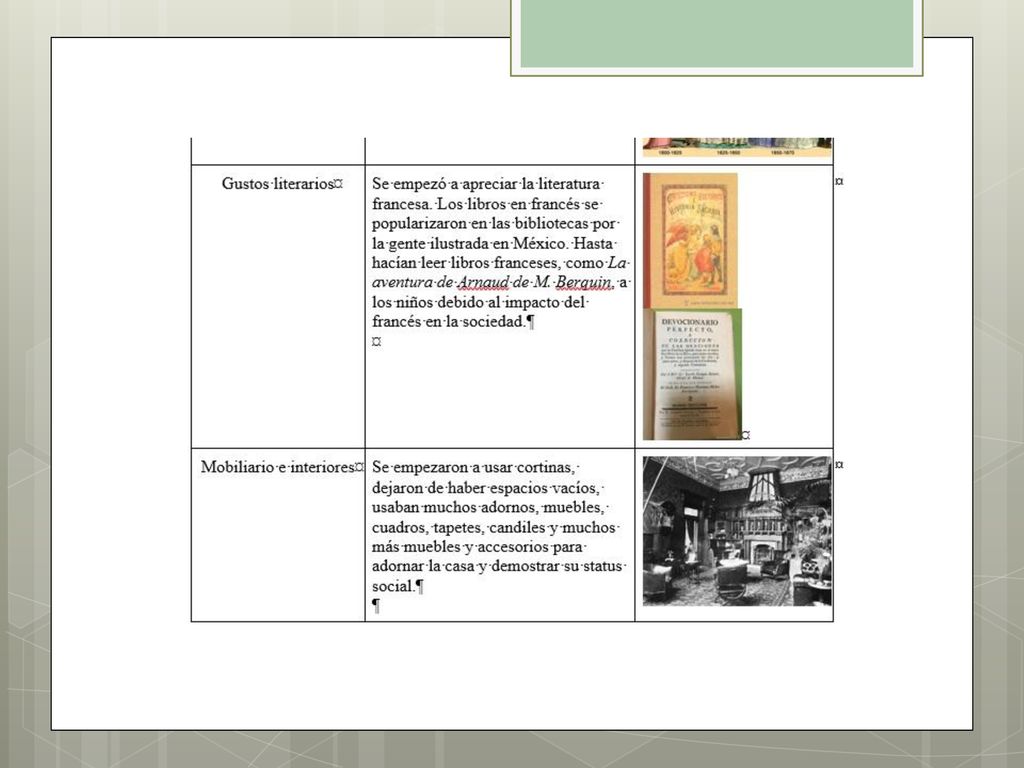The height and width of the screenshot is (768, 1024).
Task: Click the line 'la gente ilustrada en México. Hasta'
Action: (492, 244)
